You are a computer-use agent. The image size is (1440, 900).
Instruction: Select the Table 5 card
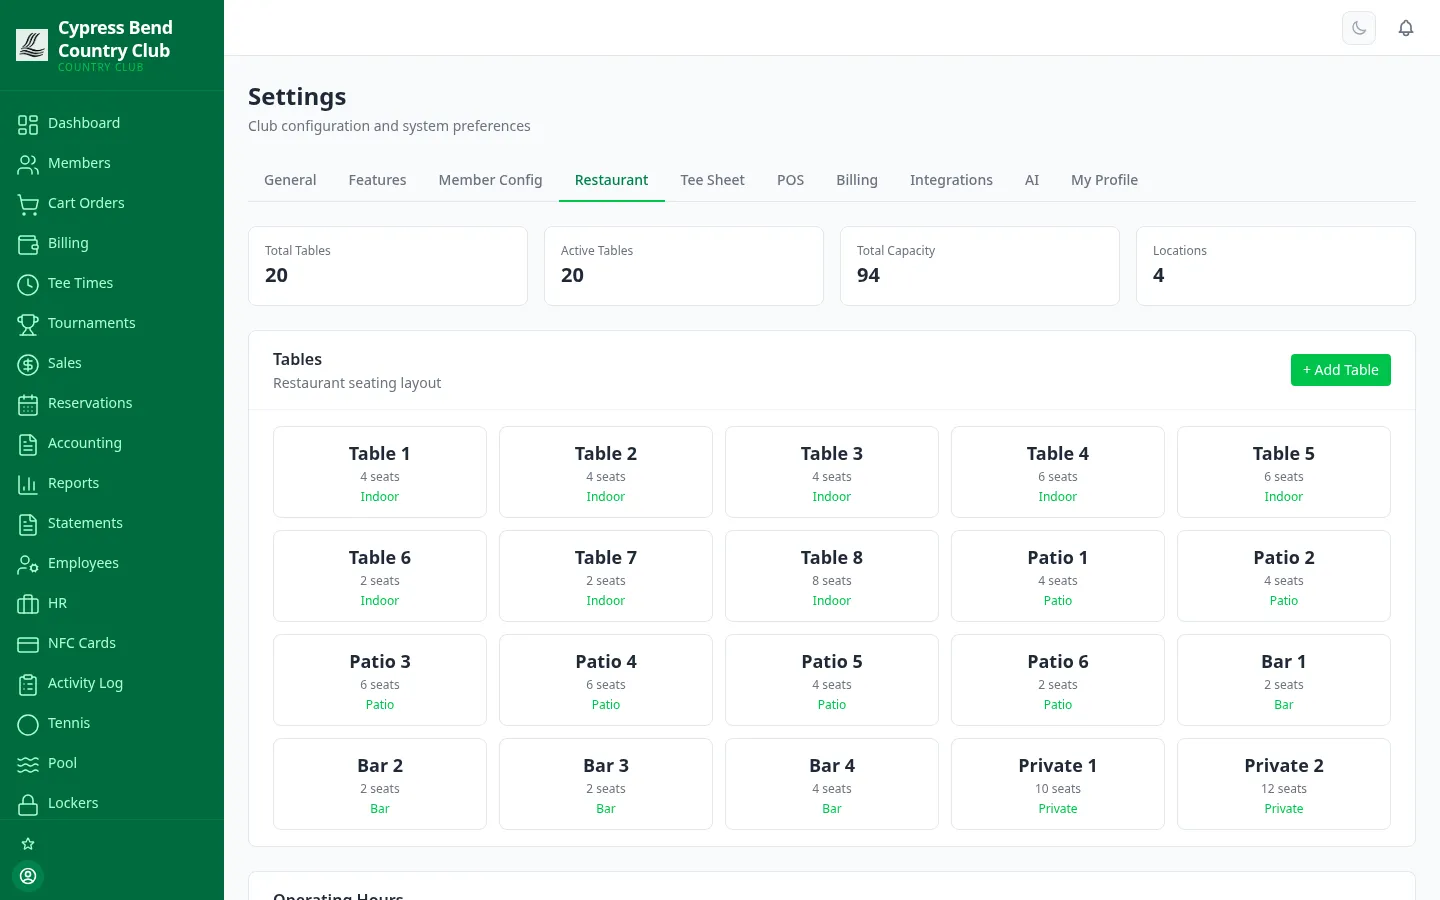click(1284, 472)
